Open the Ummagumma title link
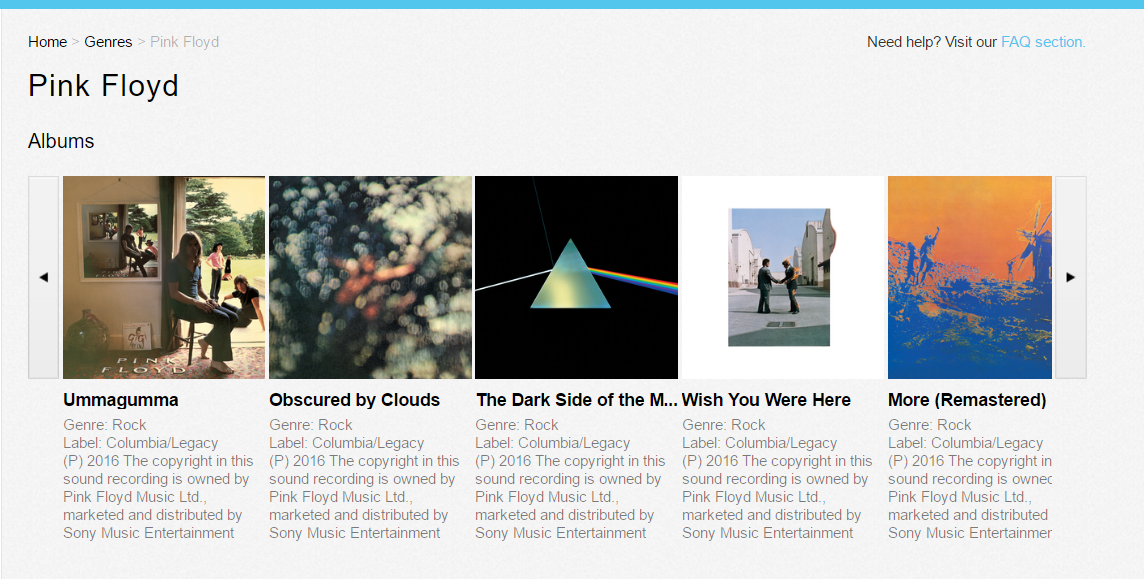1144x579 pixels. [120, 400]
